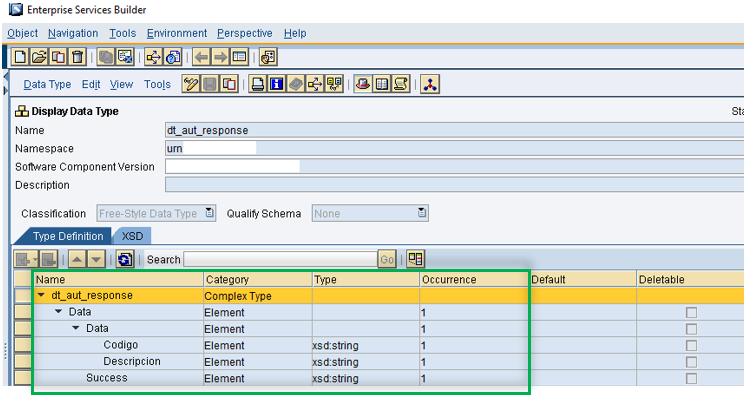The height and width of the screenshot is (399, 744).
Task: Click the theater masks user settings icon
Action: 268,57
